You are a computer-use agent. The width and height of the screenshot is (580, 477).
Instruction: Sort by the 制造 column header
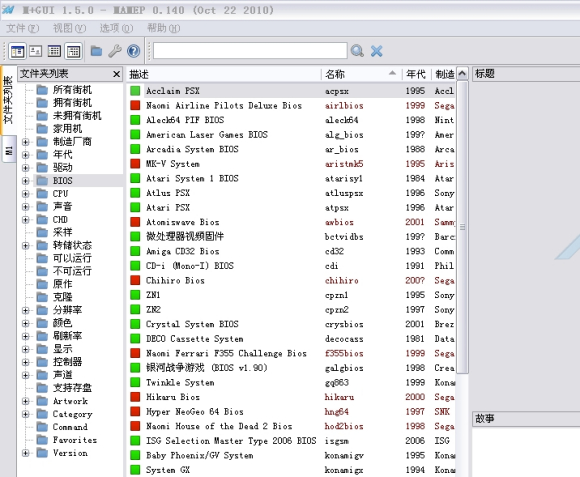click(x=444, y=74)
